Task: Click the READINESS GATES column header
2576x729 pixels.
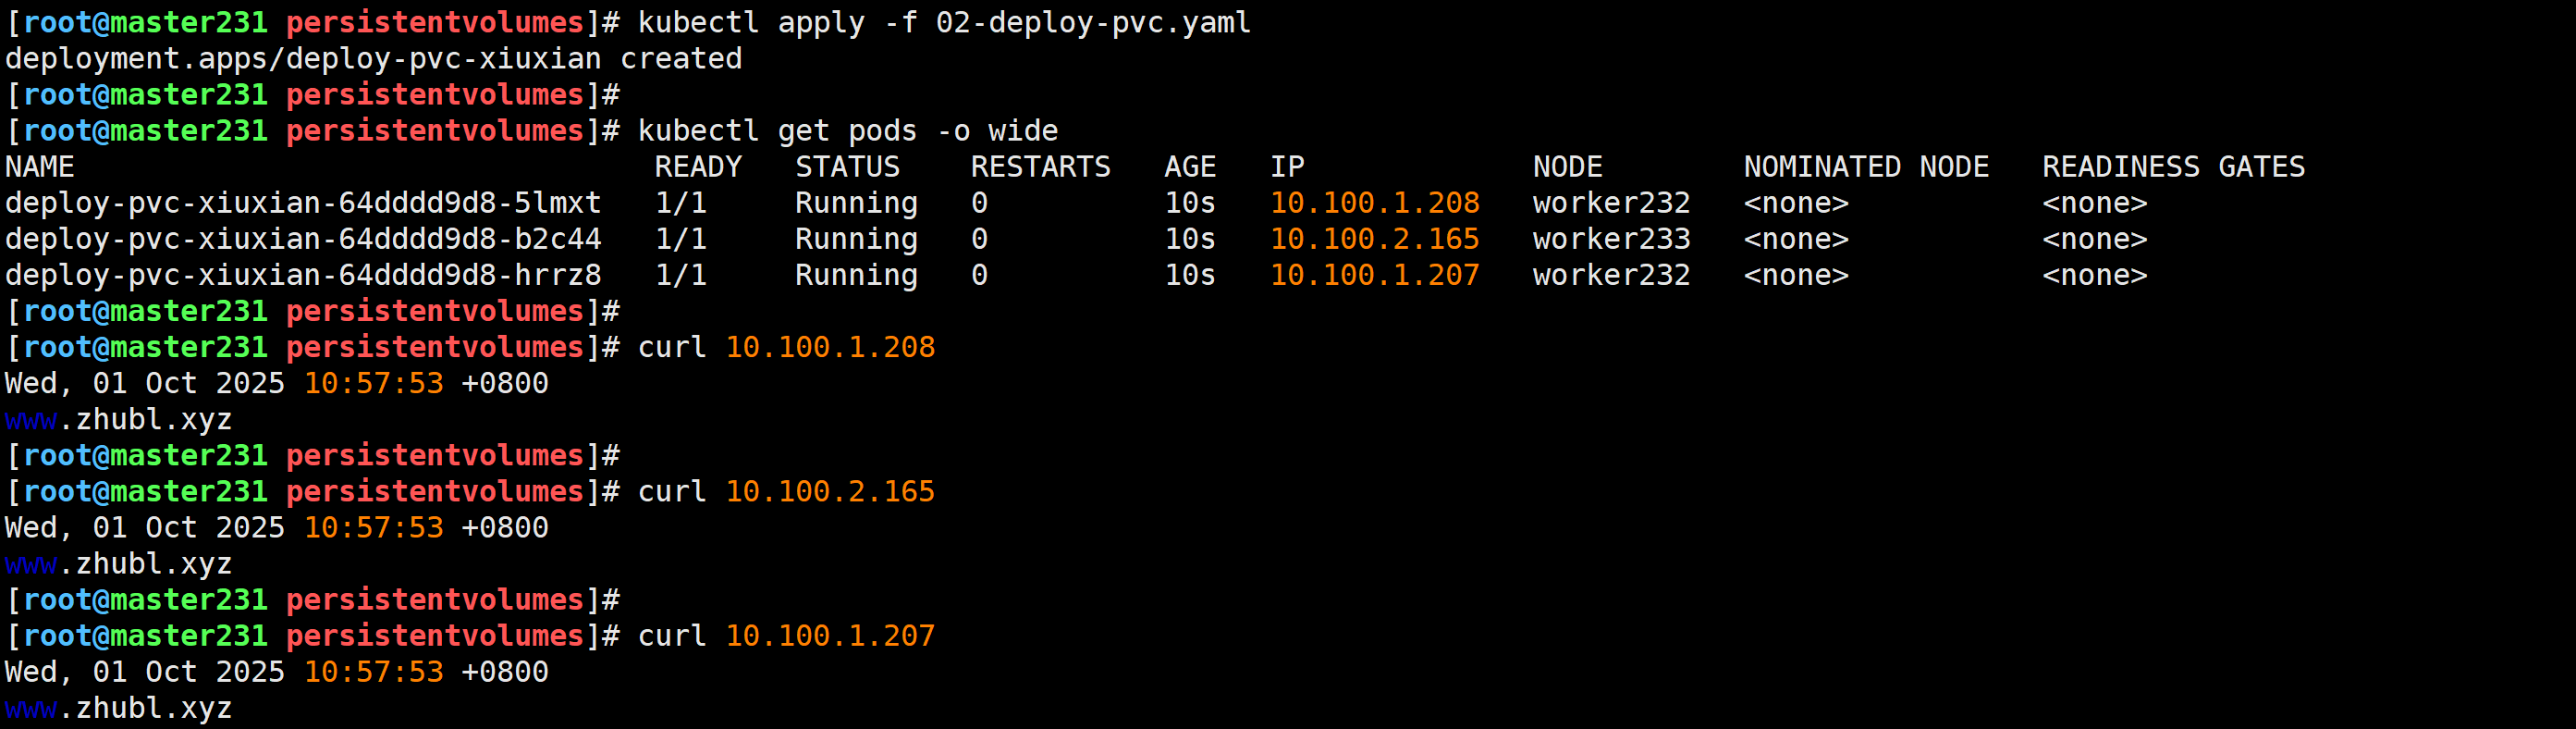Action: click(2173, 166)
